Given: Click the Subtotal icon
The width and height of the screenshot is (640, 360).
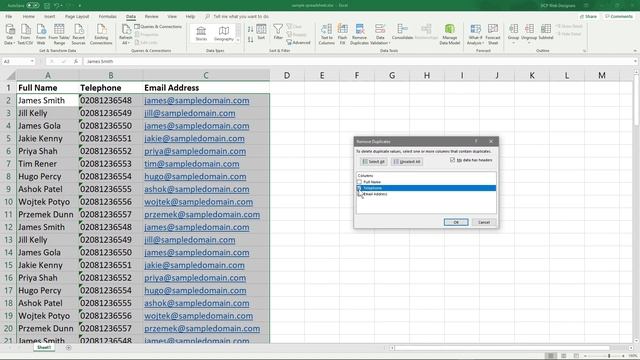Looking at the screenshot, I should coord(546,32).
